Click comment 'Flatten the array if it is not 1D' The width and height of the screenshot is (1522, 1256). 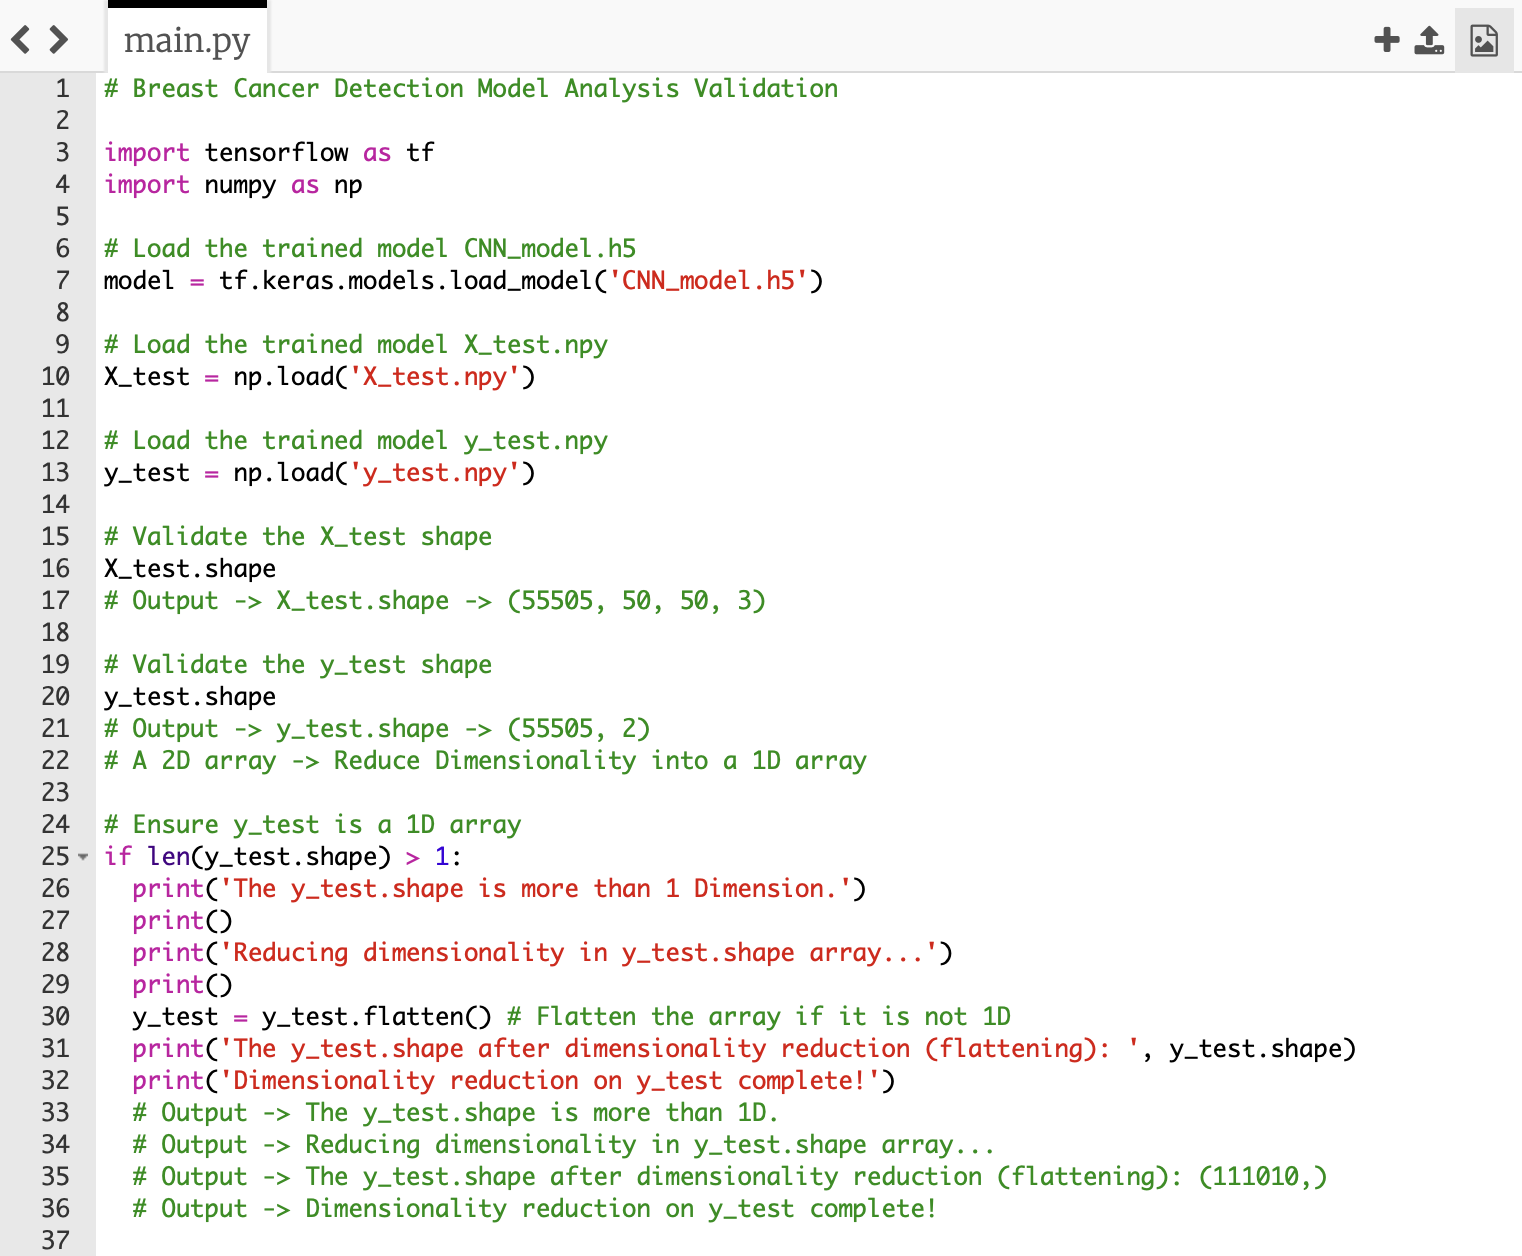tap(759, 1017)
